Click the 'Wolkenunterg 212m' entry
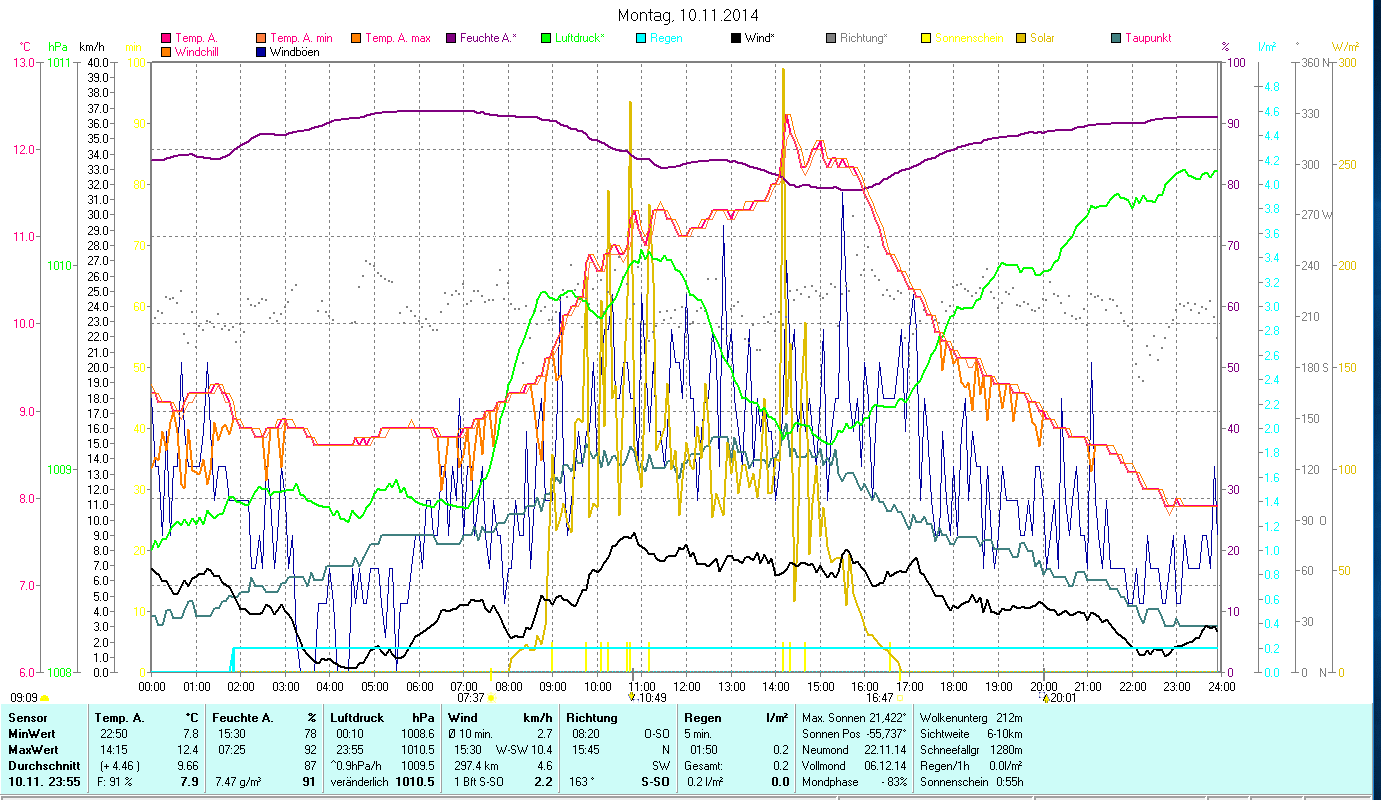The width and height of the screenshot is (1381, 800). click(x=970, y=718)
